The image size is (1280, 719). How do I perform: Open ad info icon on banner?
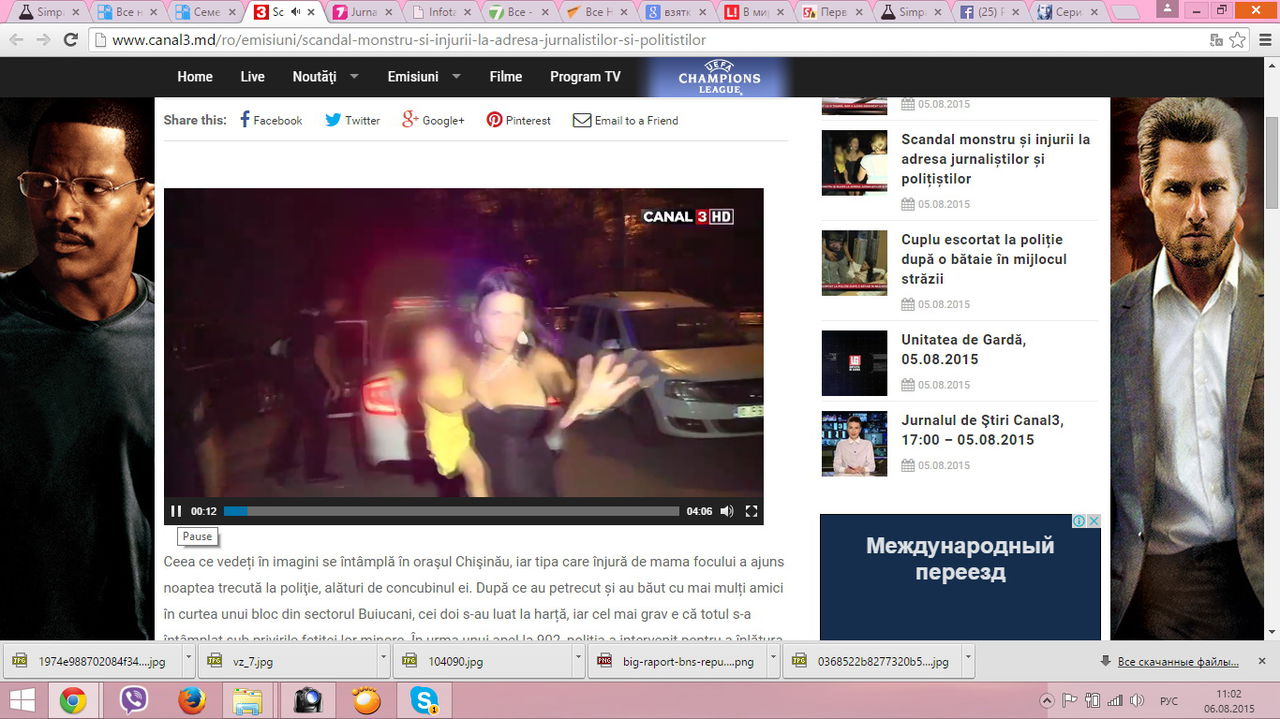pos(1080,521)
